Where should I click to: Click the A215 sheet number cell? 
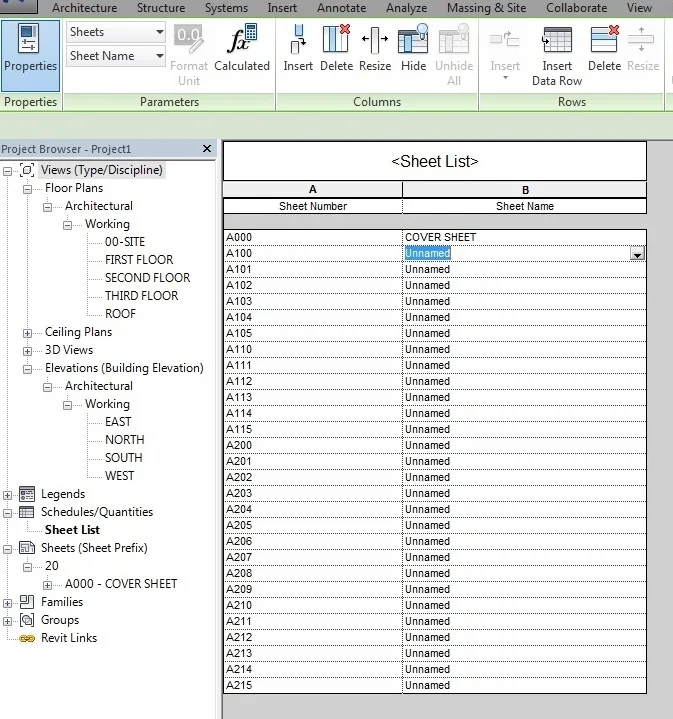coord(313,685)
